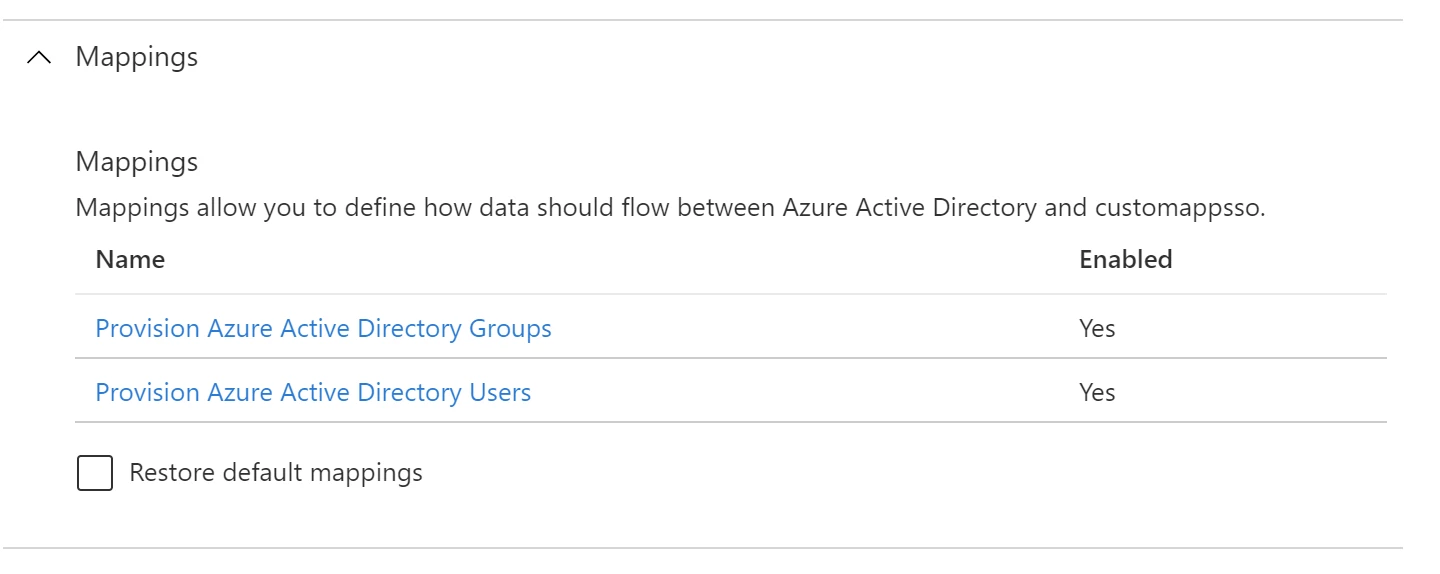Click the word customappsso in the description

(x=1178, y=209)
